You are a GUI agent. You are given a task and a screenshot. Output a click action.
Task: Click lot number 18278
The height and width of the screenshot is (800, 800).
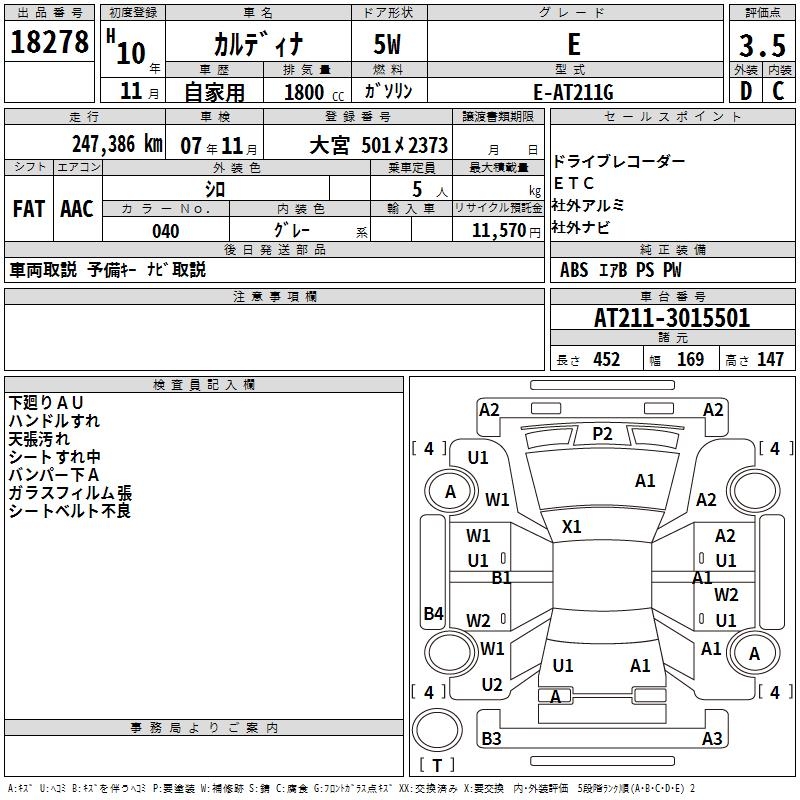(x=49, y=42)
